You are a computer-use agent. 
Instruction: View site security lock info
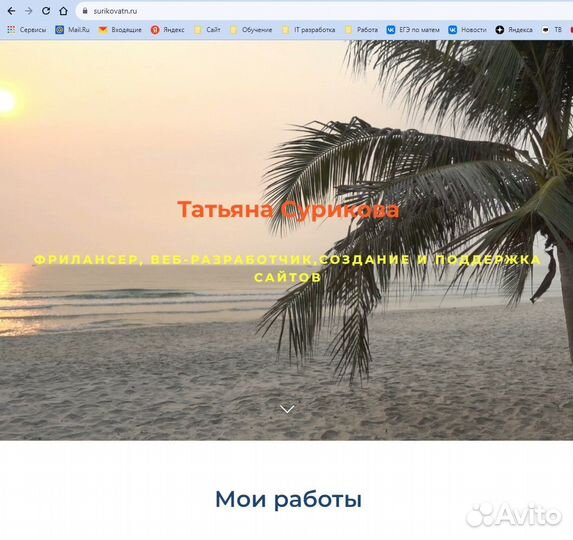pyautogui.click(x=85, y=11)
